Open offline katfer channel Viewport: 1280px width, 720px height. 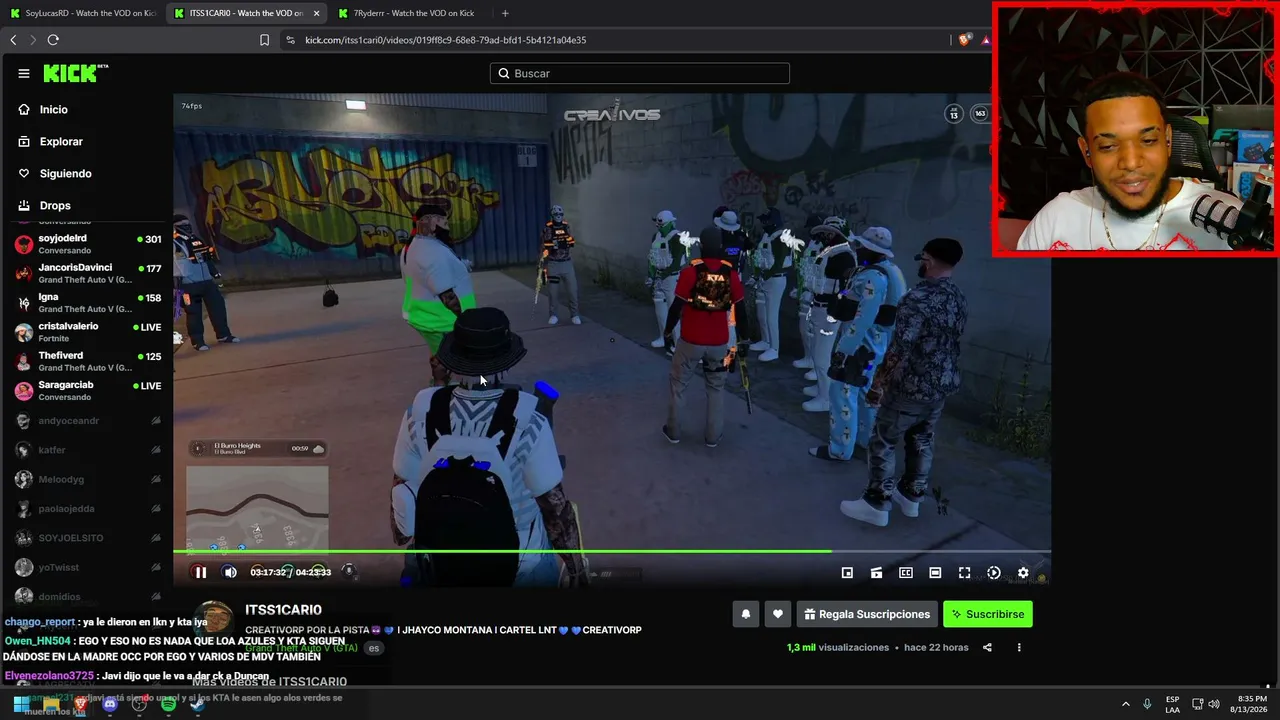[86, 450]
